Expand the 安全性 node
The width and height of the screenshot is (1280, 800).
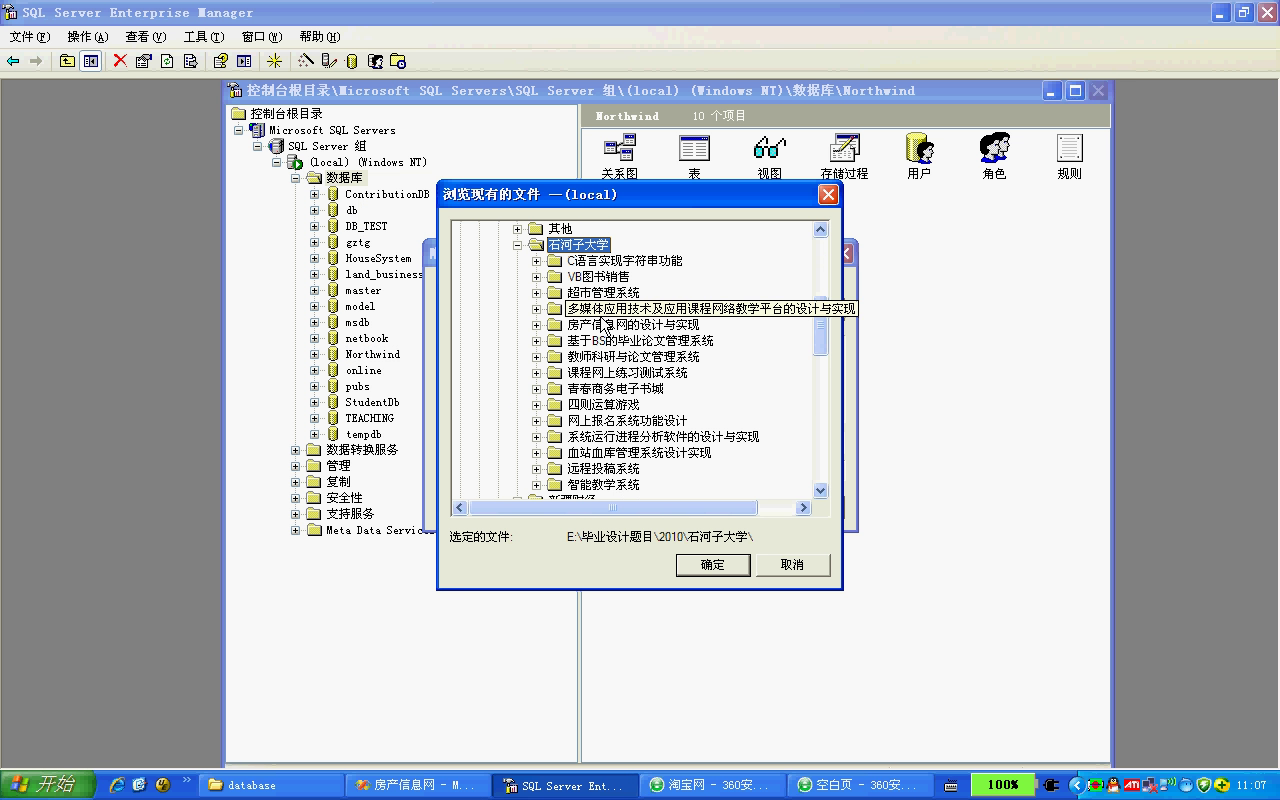coord(296,498)
